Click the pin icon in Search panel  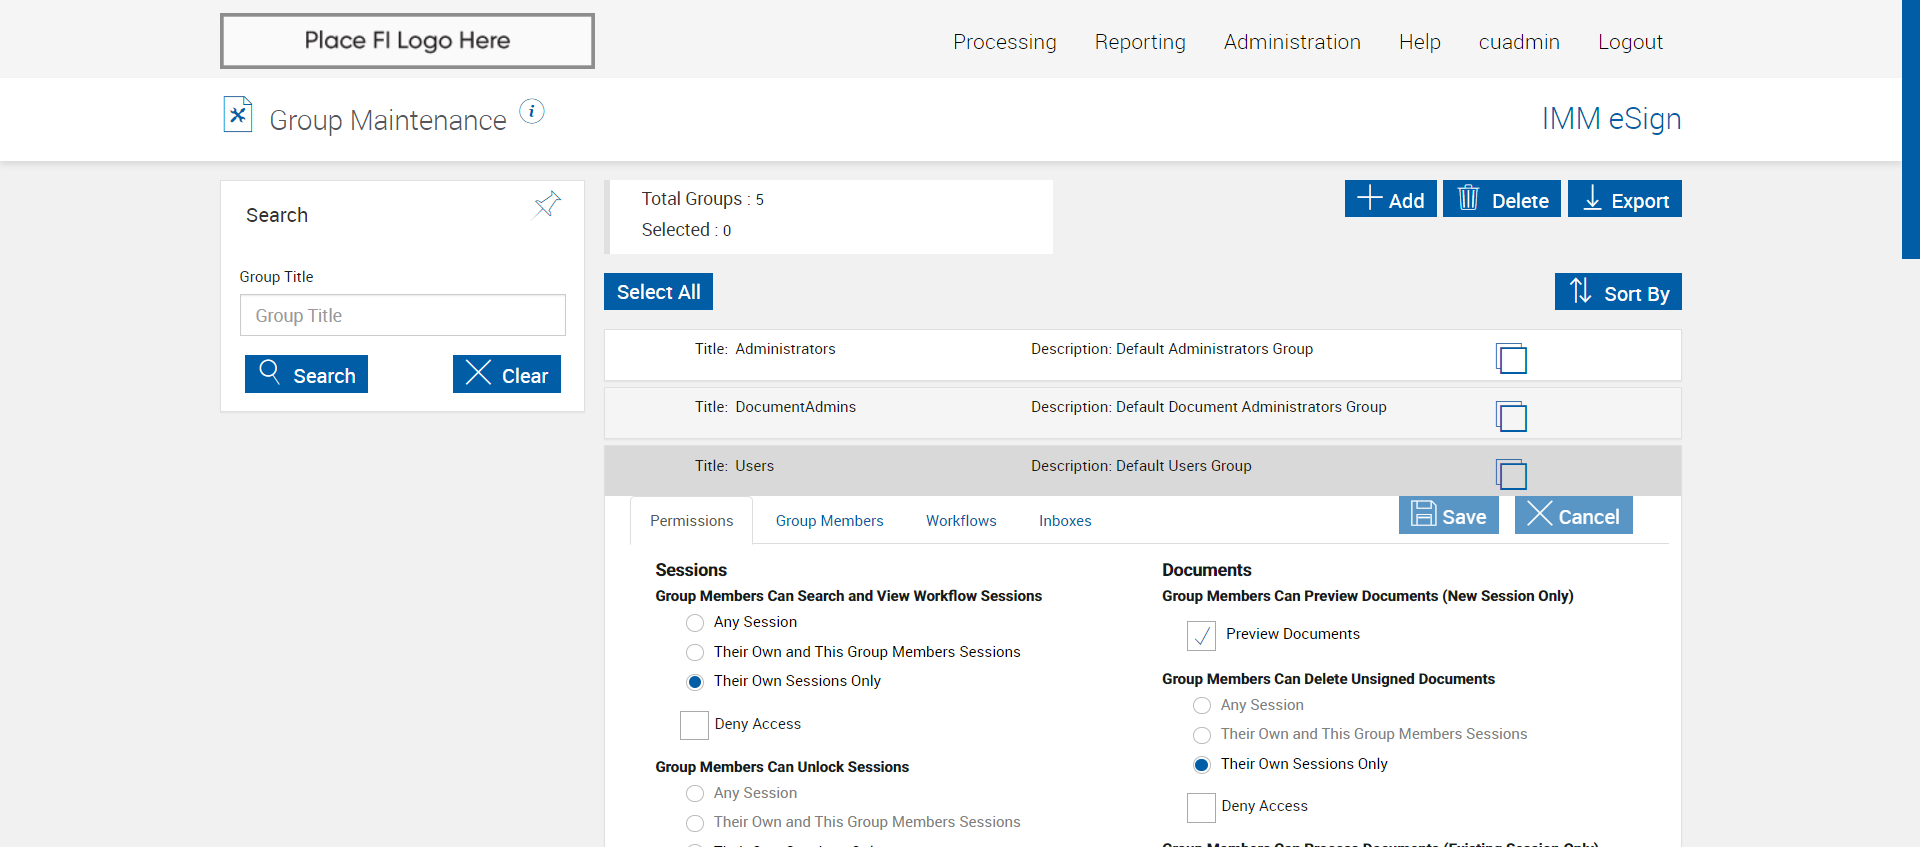tap(547, 205)
